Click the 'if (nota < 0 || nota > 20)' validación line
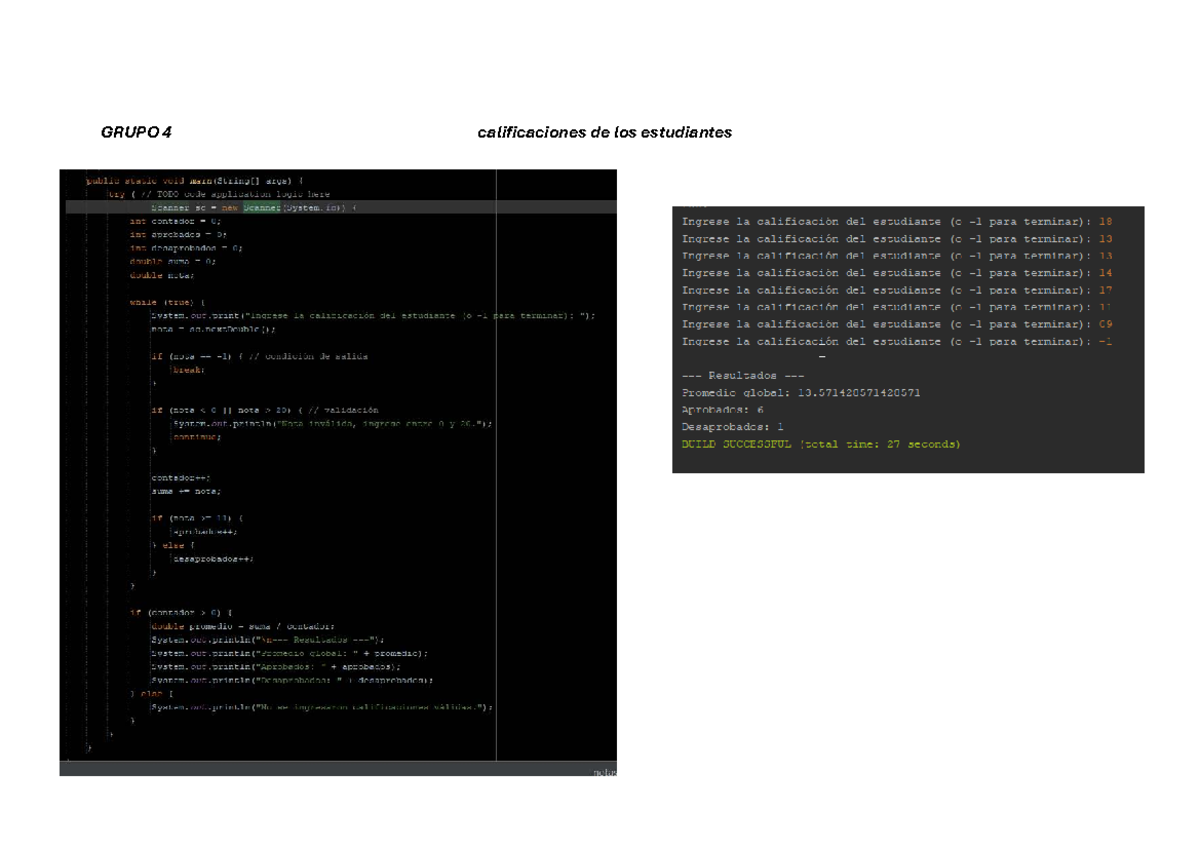Viewport: 1200px width, 849px height. pyautogui.click(x=265, y=410)
